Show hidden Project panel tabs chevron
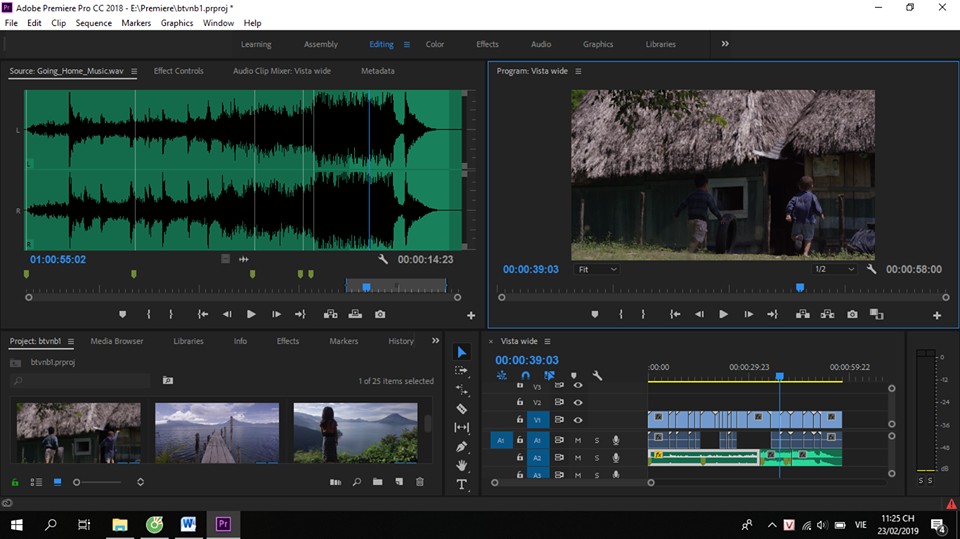The width and height of the screenshot is (960, 539). [435, 341]
